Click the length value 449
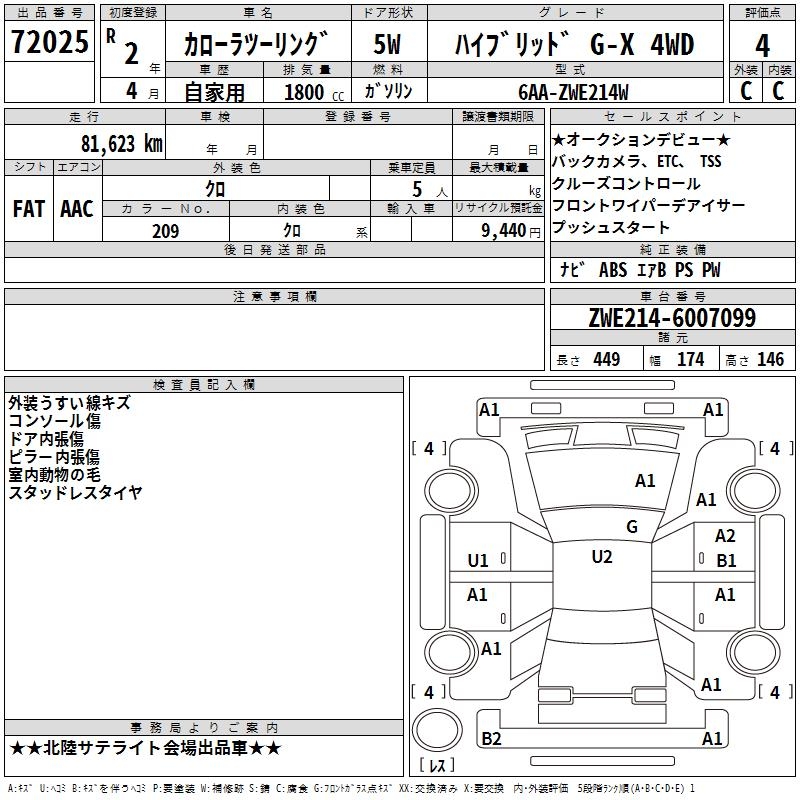Screen dimensions: 800x800 coord(607,359)
